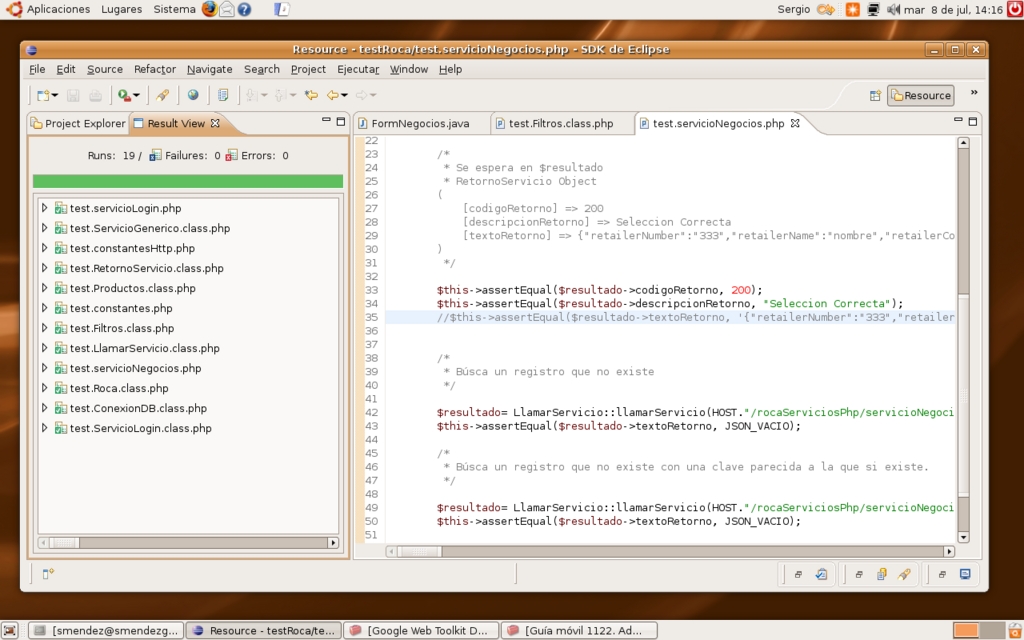This screenshot has width=1024, height=640.
Task: Open the External Tools dropdown arrow
Action: pos(137,96)
